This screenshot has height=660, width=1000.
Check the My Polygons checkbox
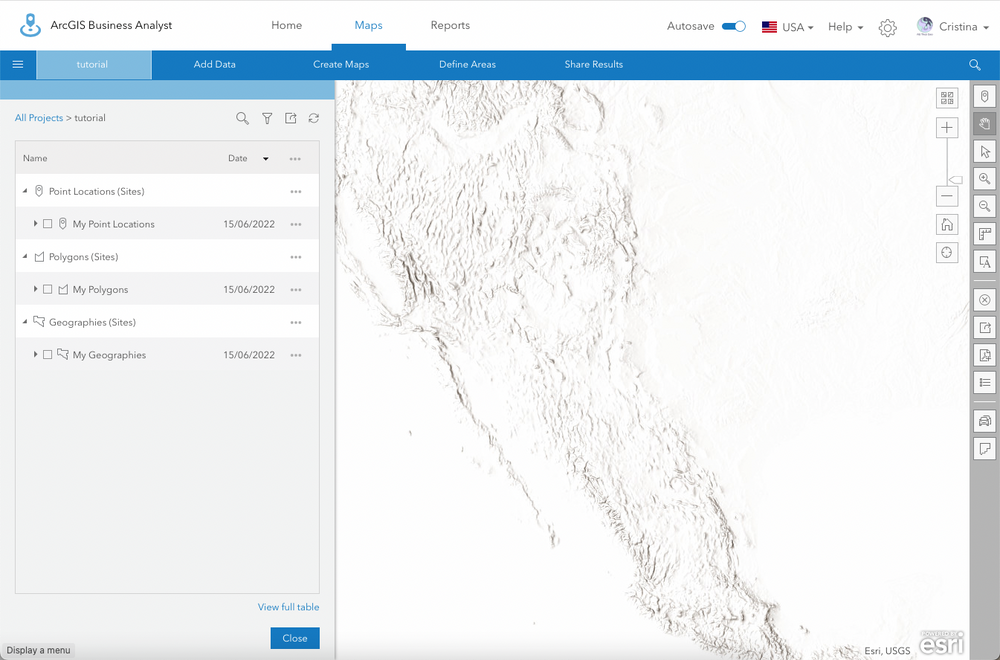click(47, 289)
